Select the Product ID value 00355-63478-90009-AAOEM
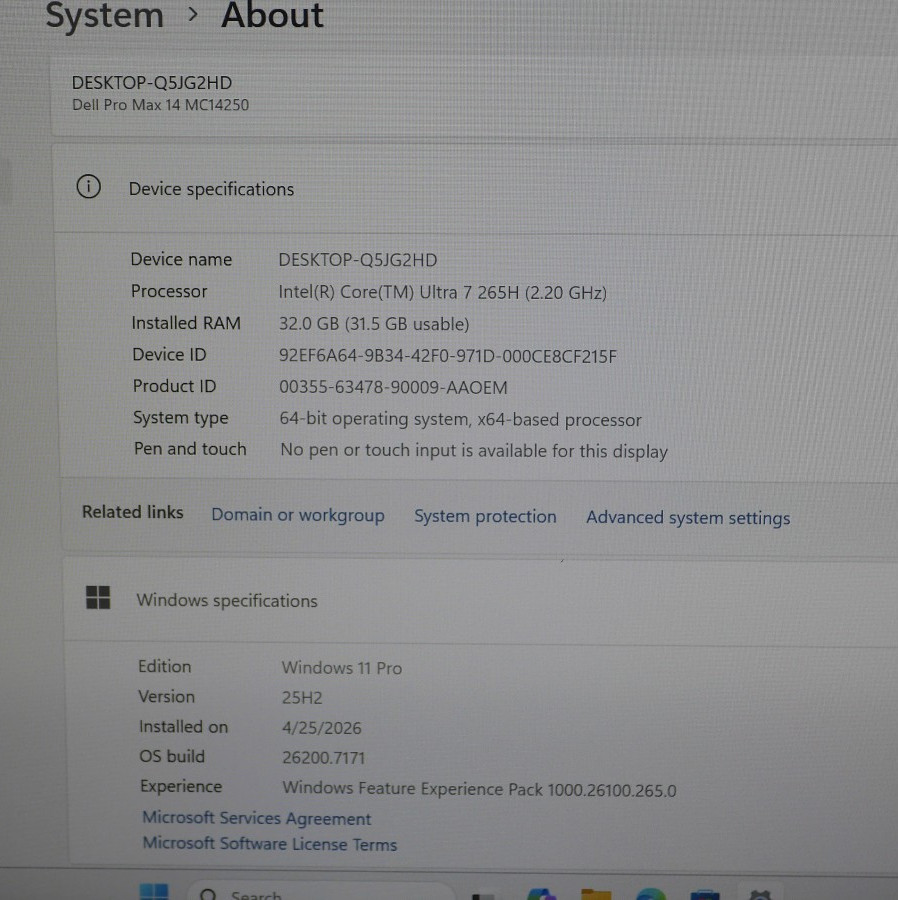This screenshot has width=898, height=900. [x=394, y=387]
